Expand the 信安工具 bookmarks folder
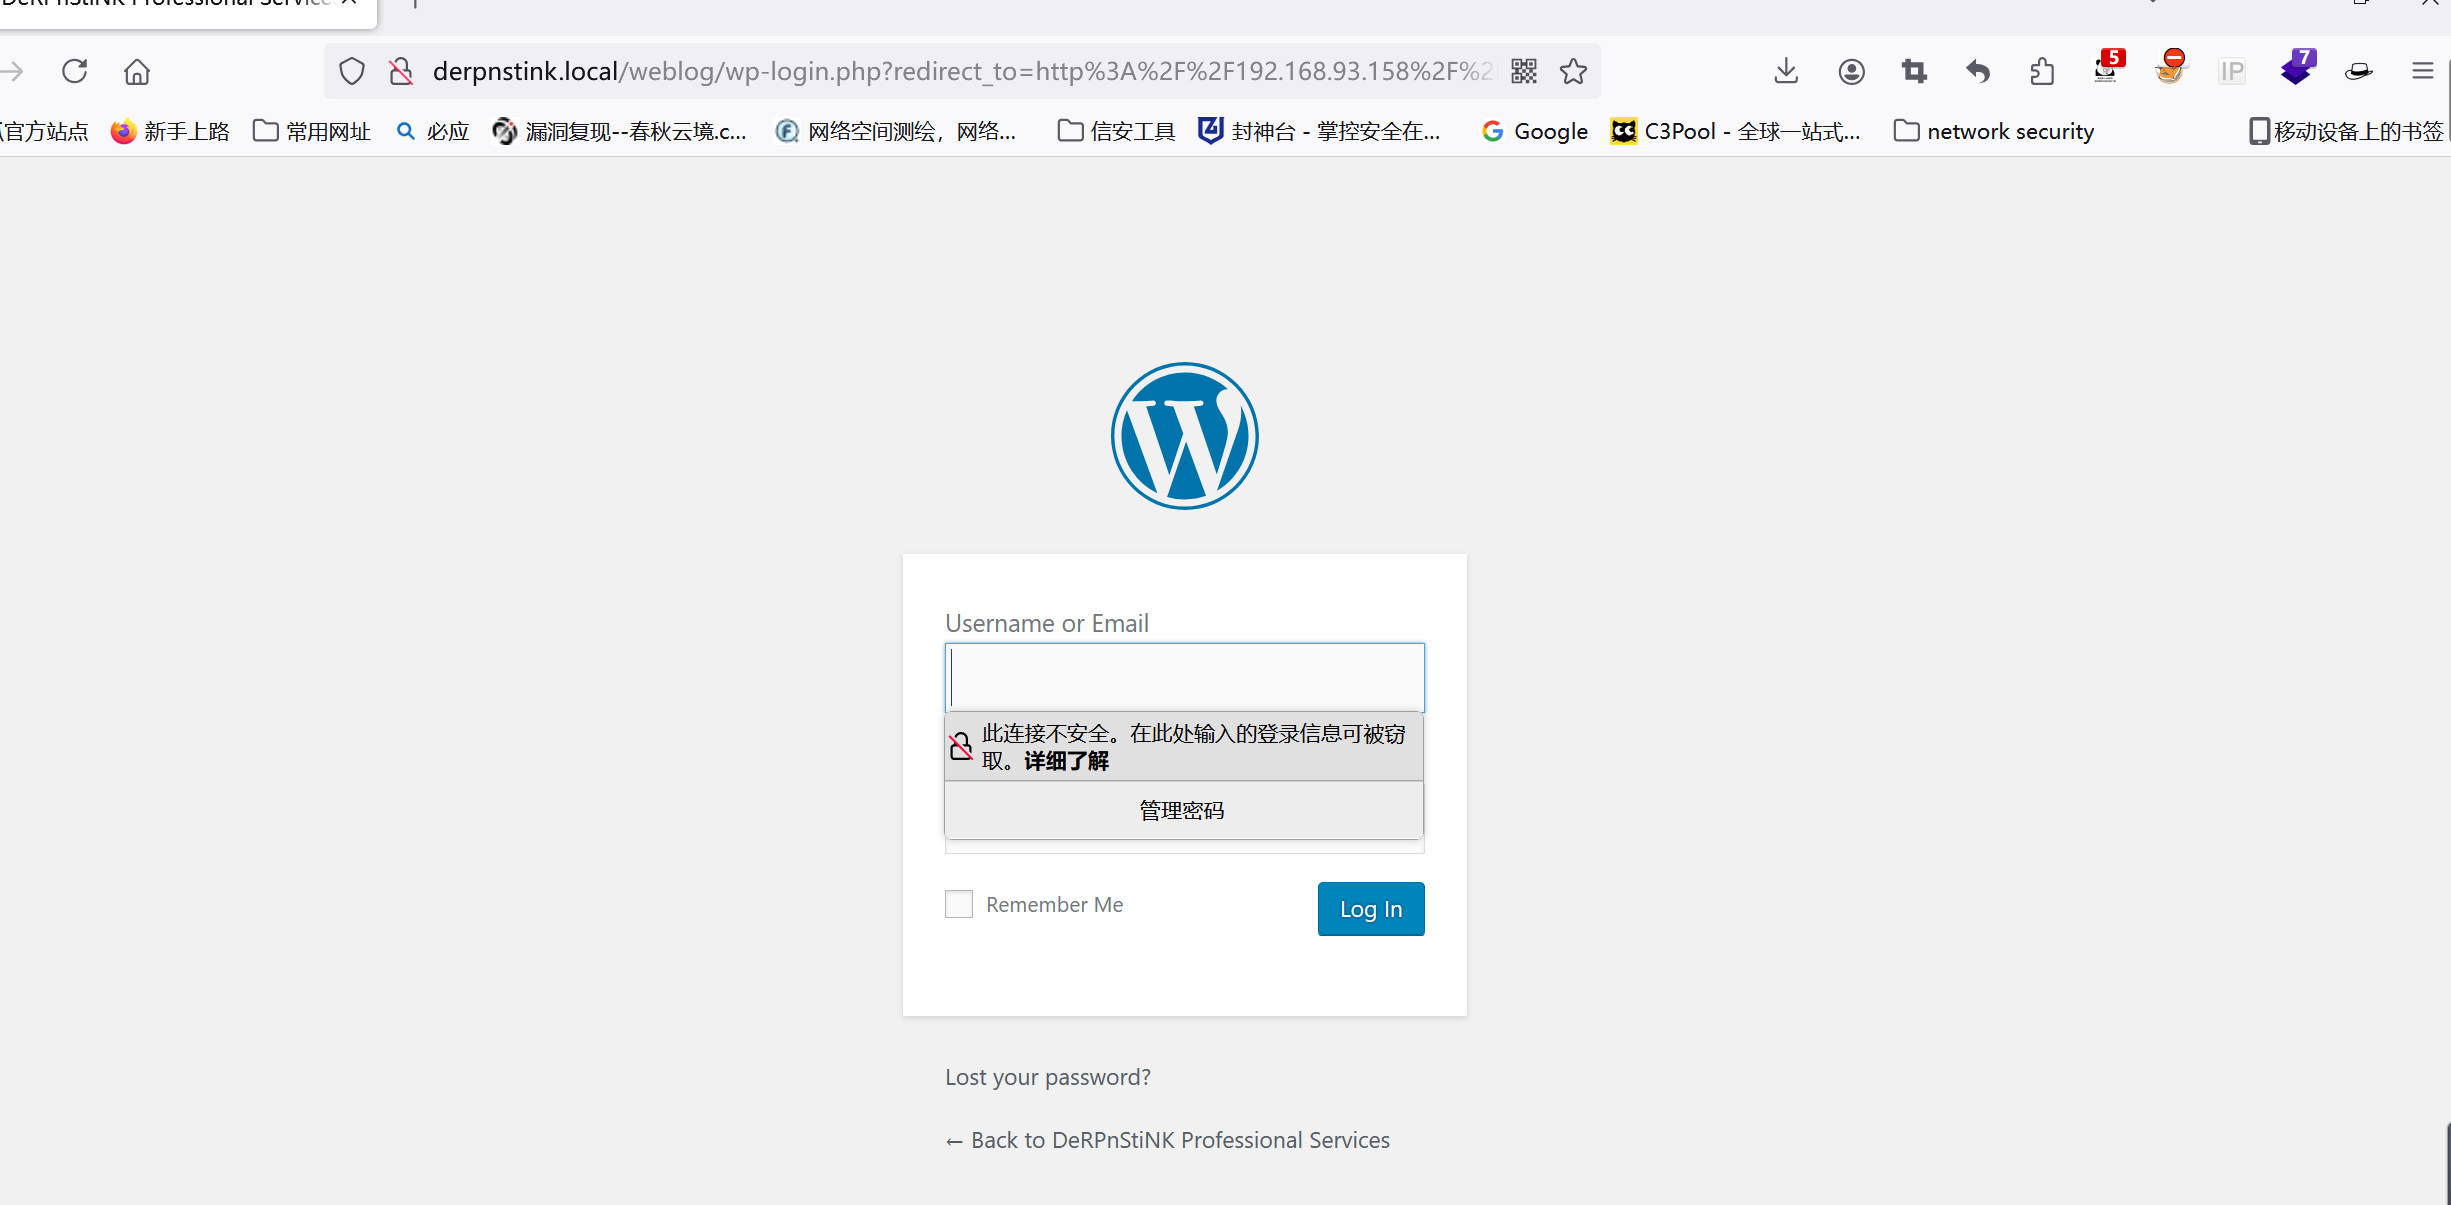2451x1205 pixels. pos(1116,131)
